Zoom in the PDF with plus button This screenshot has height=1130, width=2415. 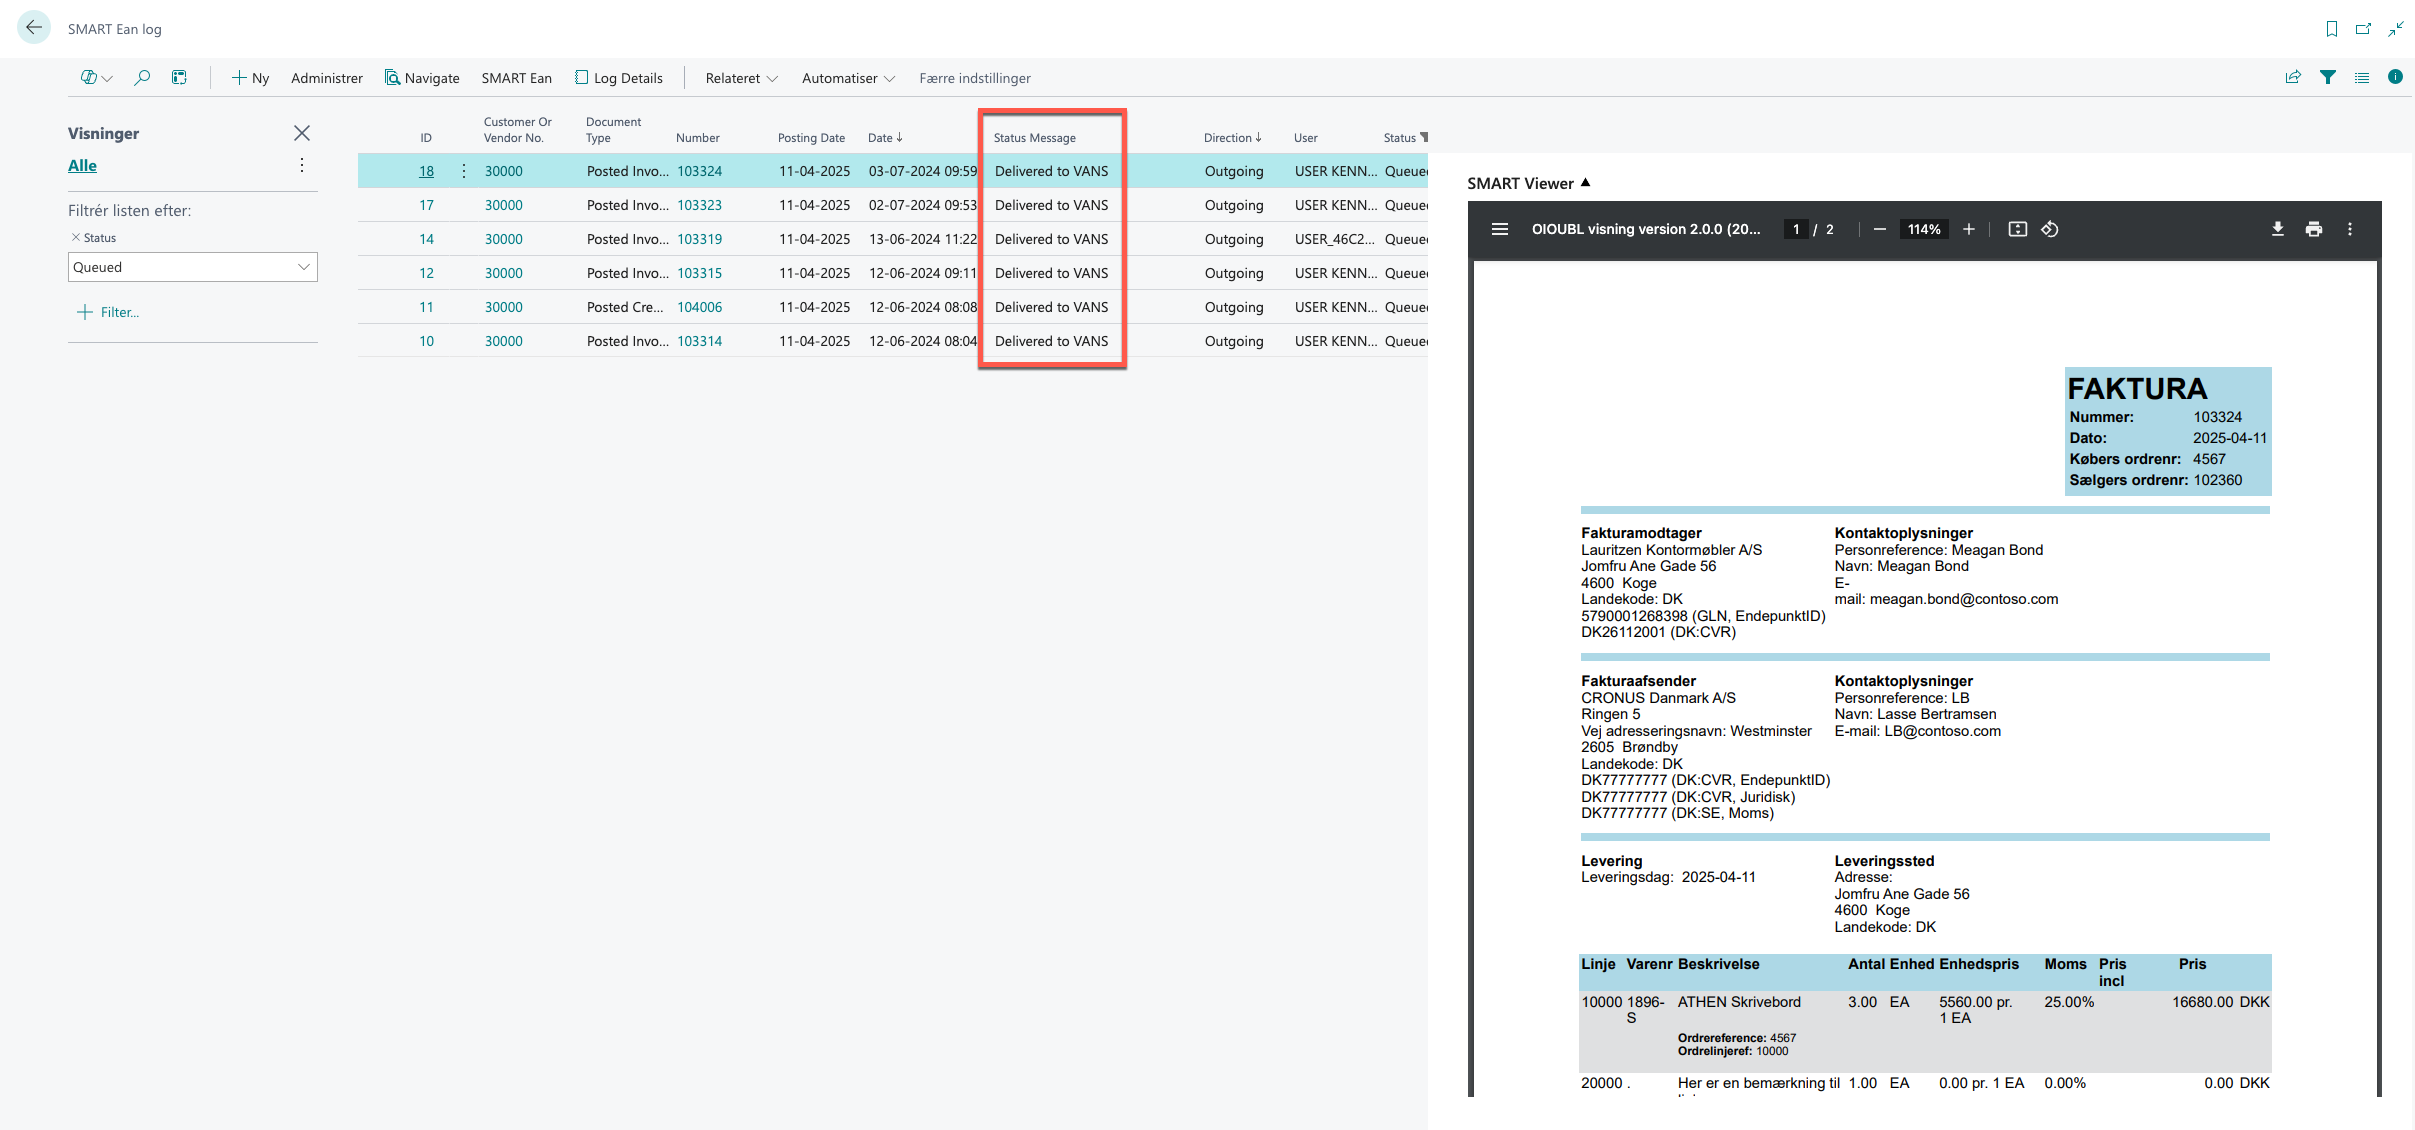pyautogui.click(x=1968, y=229)
